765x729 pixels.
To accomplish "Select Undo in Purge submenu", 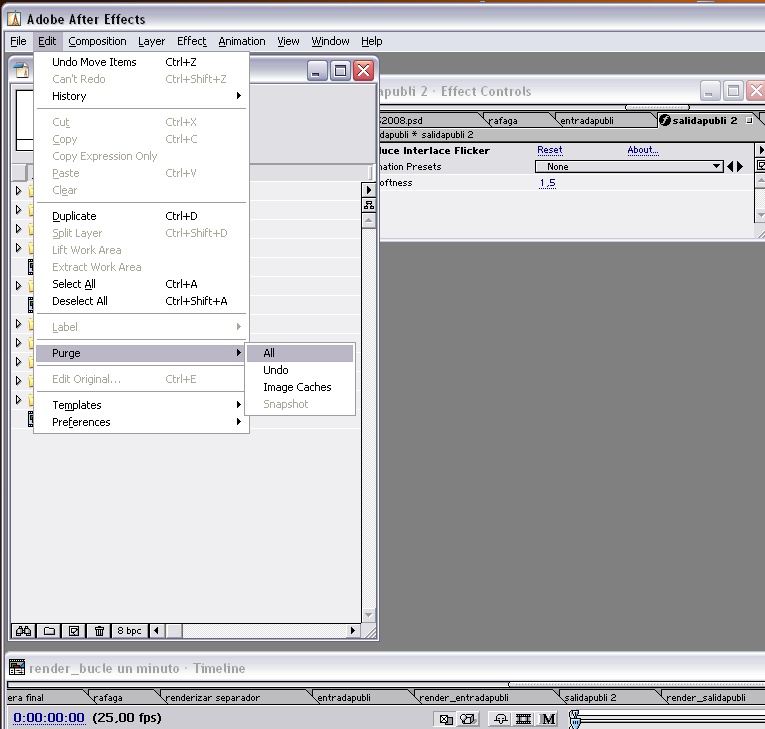I will (x=300, y=370).
